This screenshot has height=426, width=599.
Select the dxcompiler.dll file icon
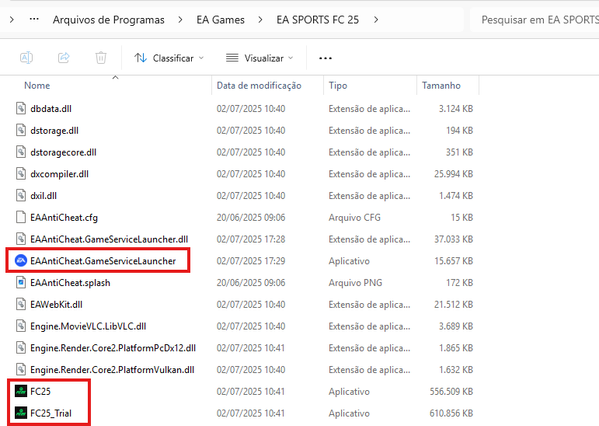click(21, 174)
